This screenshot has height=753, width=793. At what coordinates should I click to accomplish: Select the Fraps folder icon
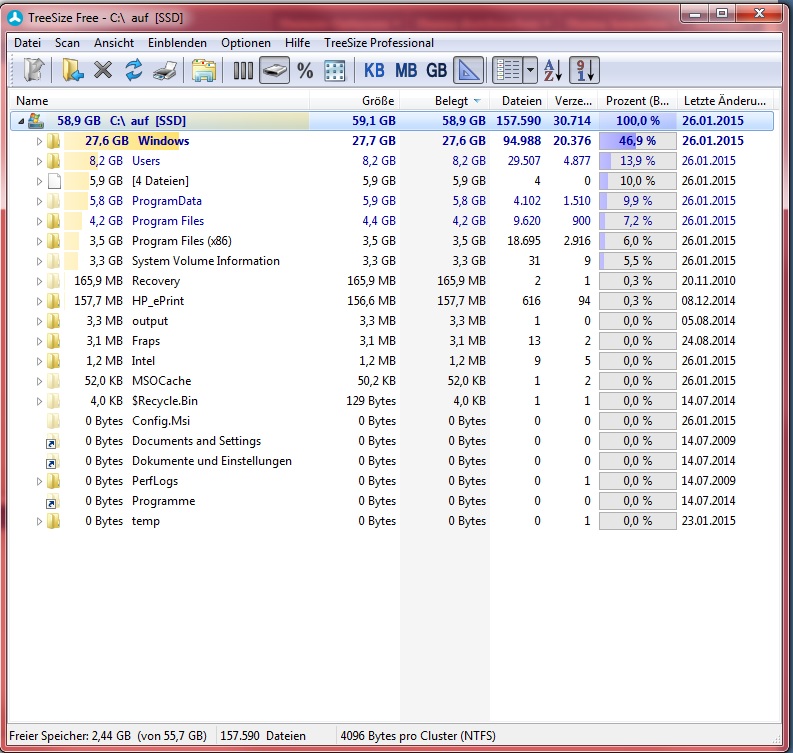54,341
